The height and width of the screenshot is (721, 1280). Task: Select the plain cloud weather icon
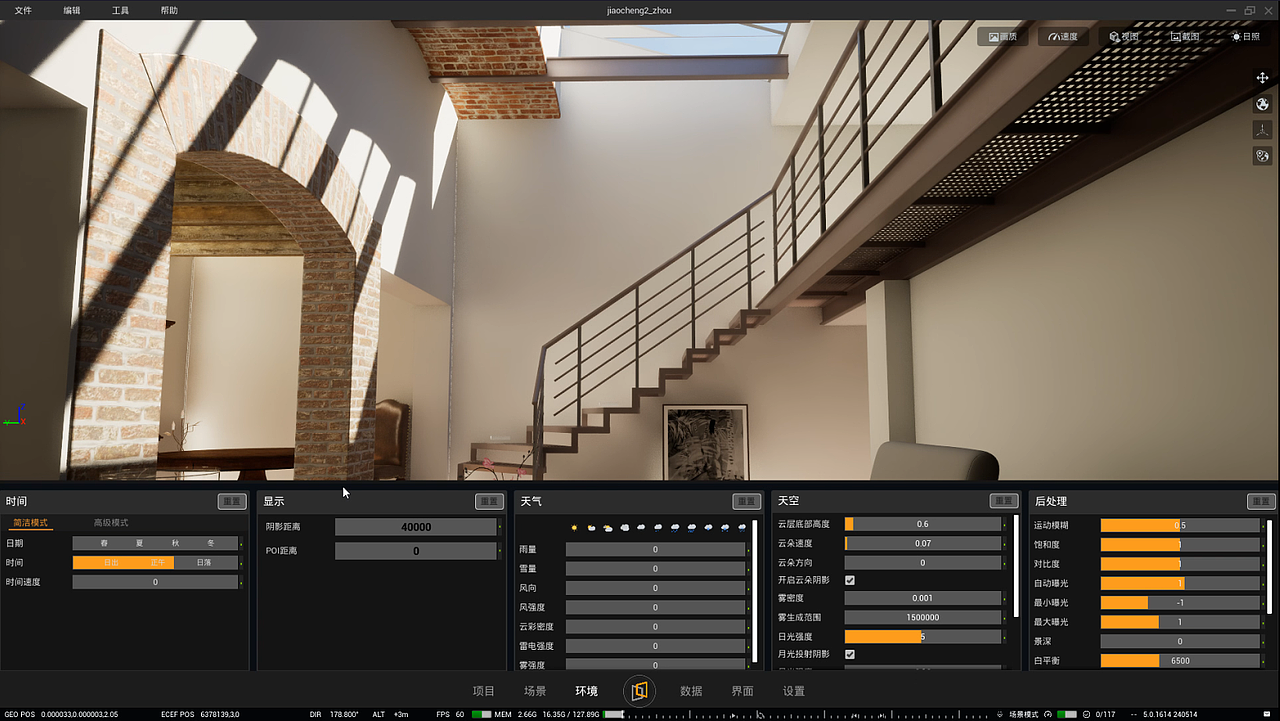point(641,527)
